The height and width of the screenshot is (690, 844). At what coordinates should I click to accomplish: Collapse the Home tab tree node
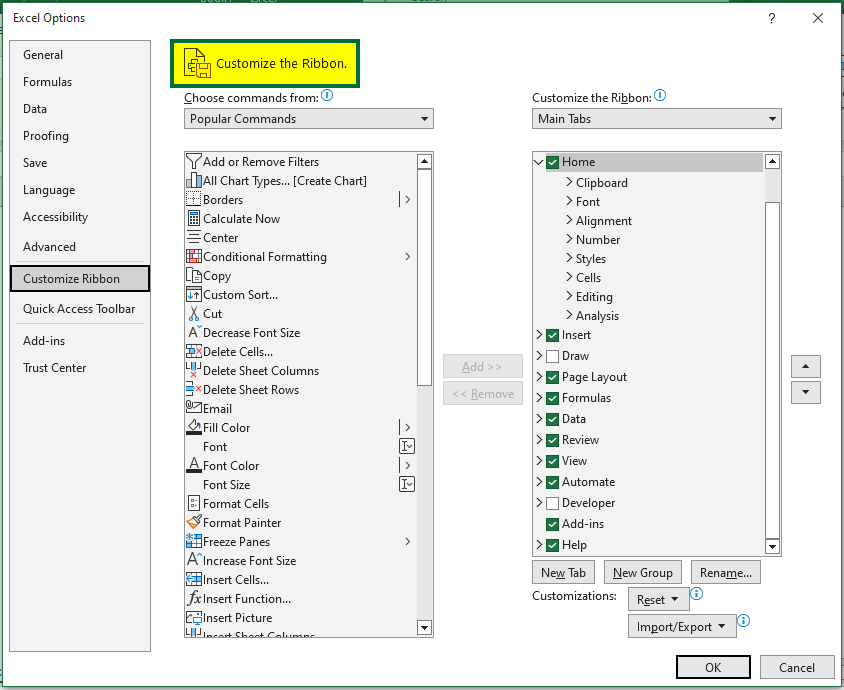click(x=539, y=161)
